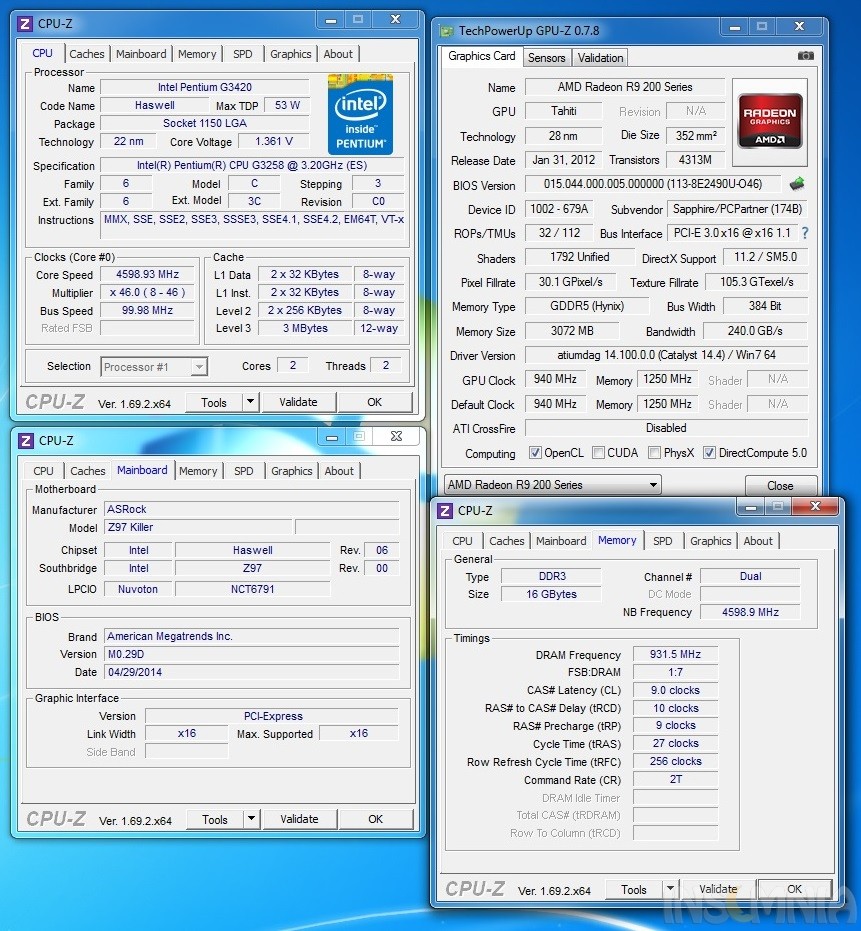The image size is (861, 931).
Task: Toggle the PhysX checkbox
Action: tap(654, 453)
